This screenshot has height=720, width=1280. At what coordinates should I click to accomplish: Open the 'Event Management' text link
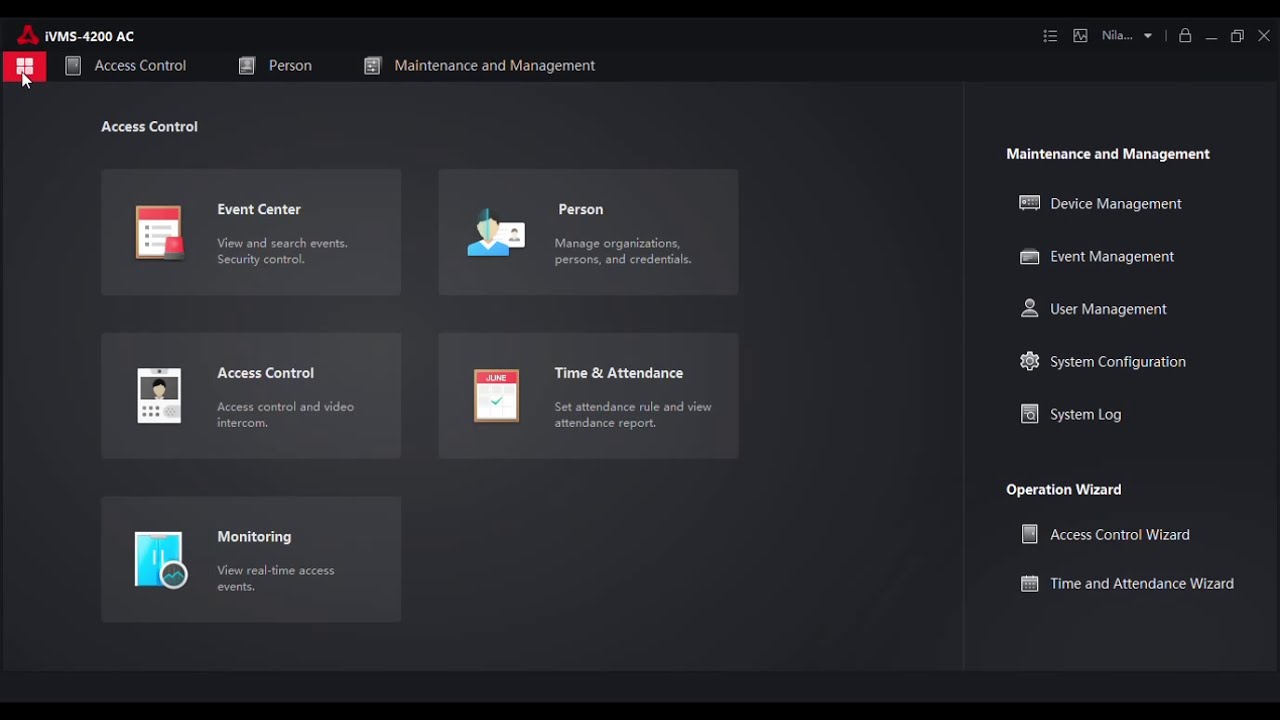(x=1112, y=257)
